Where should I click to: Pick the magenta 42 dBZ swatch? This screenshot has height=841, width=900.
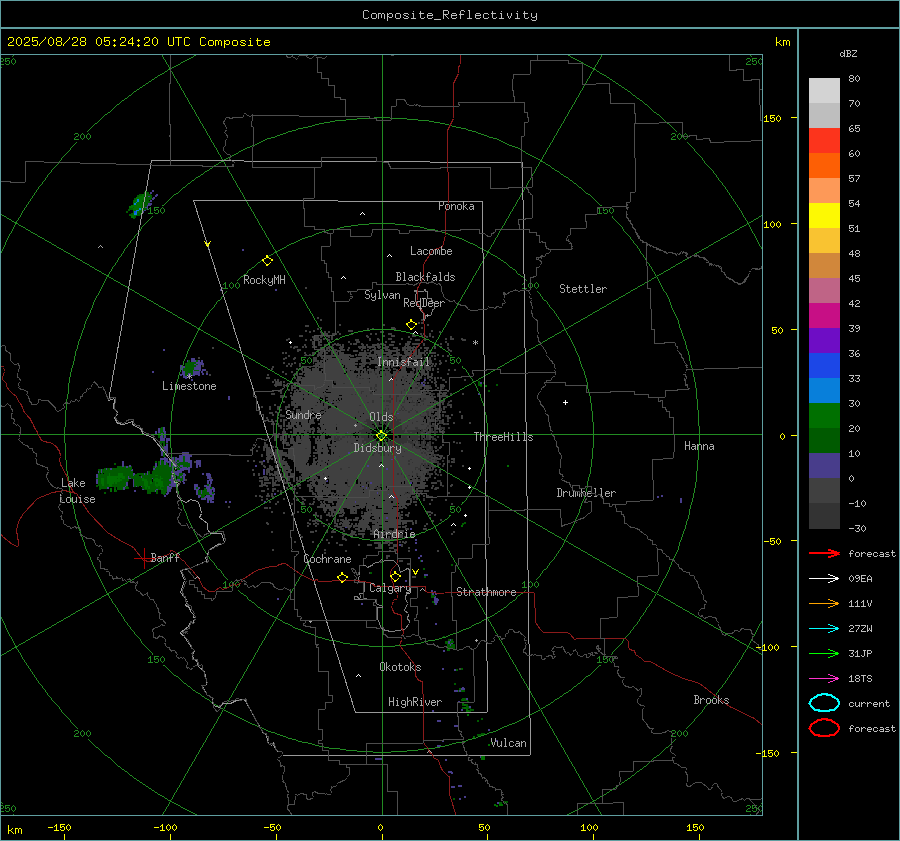(x=824, y=315)
